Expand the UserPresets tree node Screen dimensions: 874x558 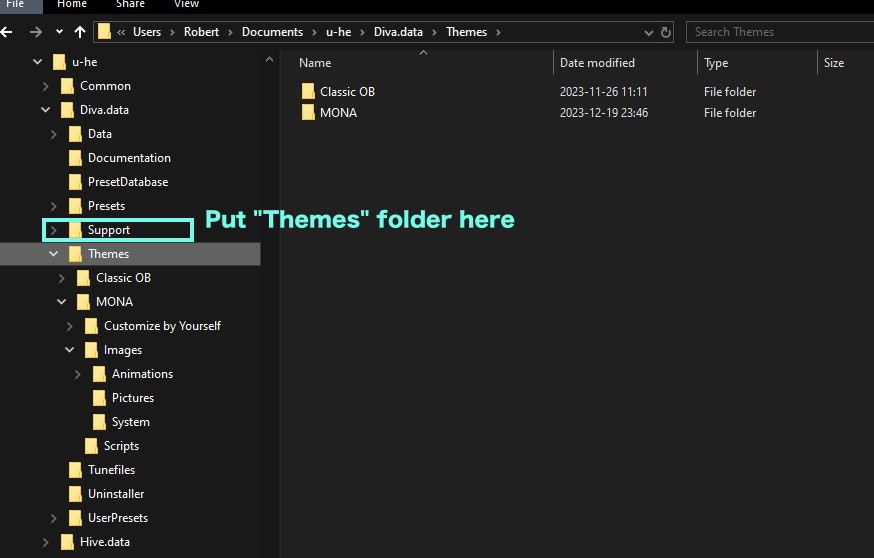point(54,518)
